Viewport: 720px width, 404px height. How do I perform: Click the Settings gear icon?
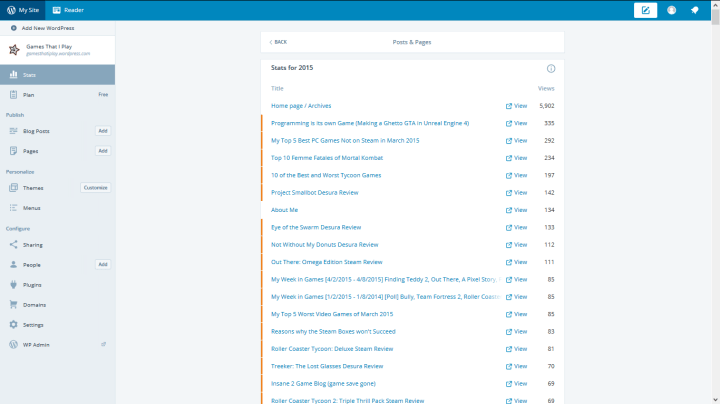pyautogui.click(x=13, y=325)
